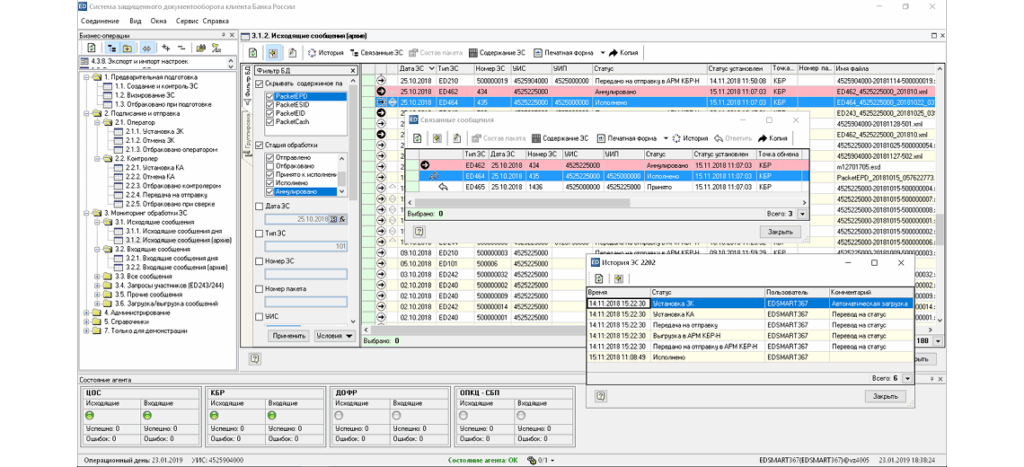The height and width of the screenshot is (467, 1024).
Task: Open the Условия dropdown in filter panel
Action: point(335,336)
